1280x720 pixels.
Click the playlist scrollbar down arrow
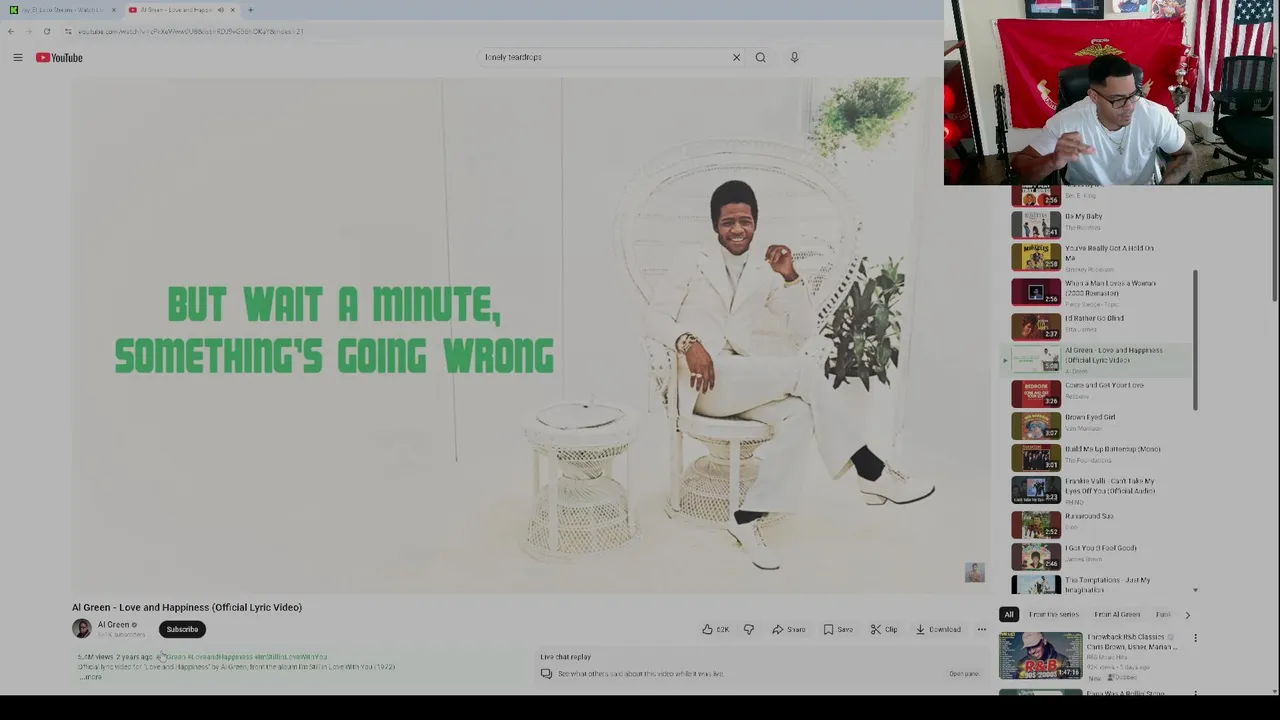click(x=1195, y=590)
